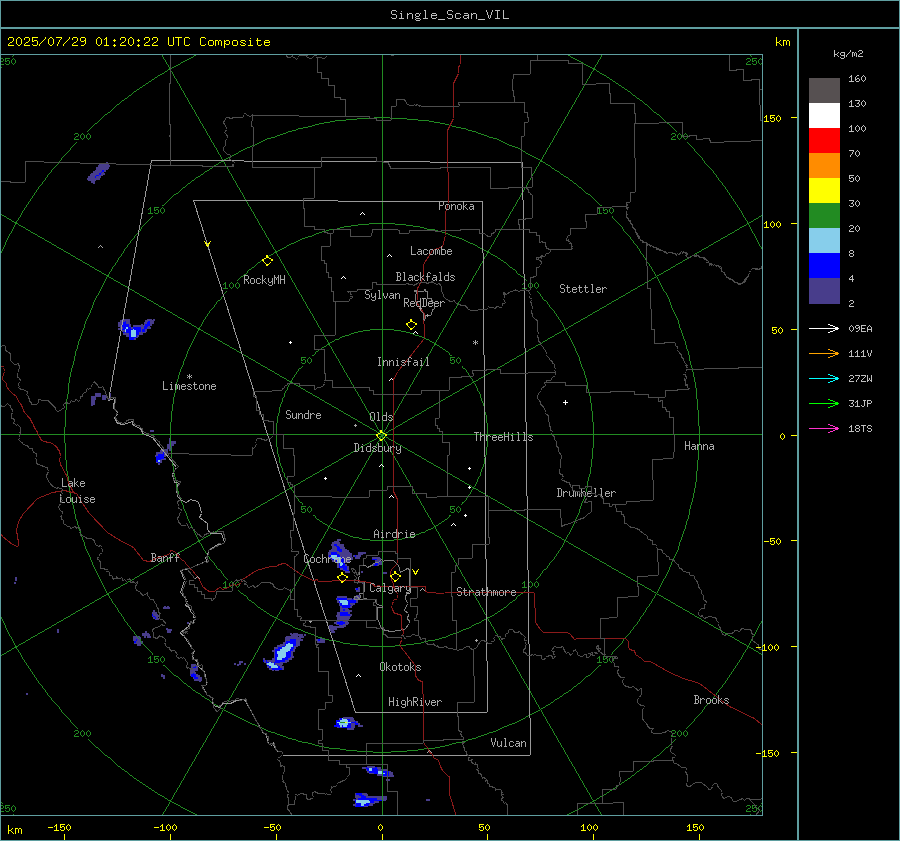The image size is (900, 841).
Task: Click the Banff label
Action: 165,557
